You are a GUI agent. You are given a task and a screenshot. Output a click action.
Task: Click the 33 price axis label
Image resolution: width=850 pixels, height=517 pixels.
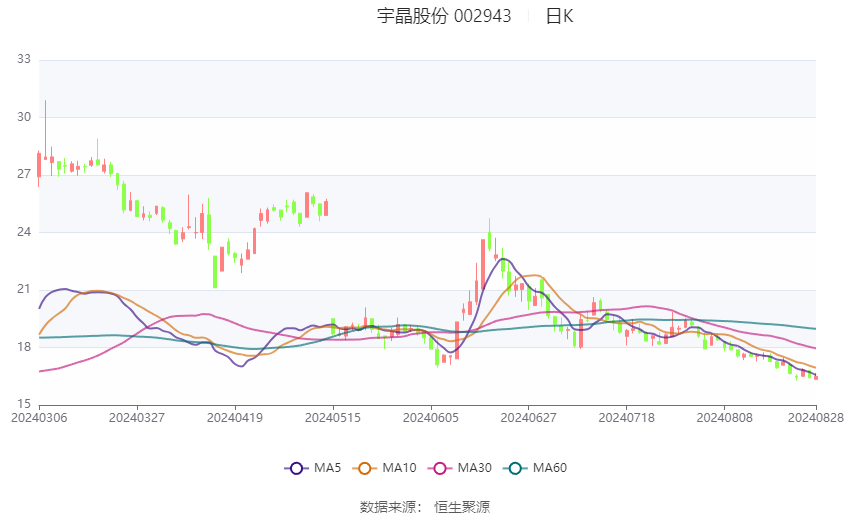(x=24, y=59)
